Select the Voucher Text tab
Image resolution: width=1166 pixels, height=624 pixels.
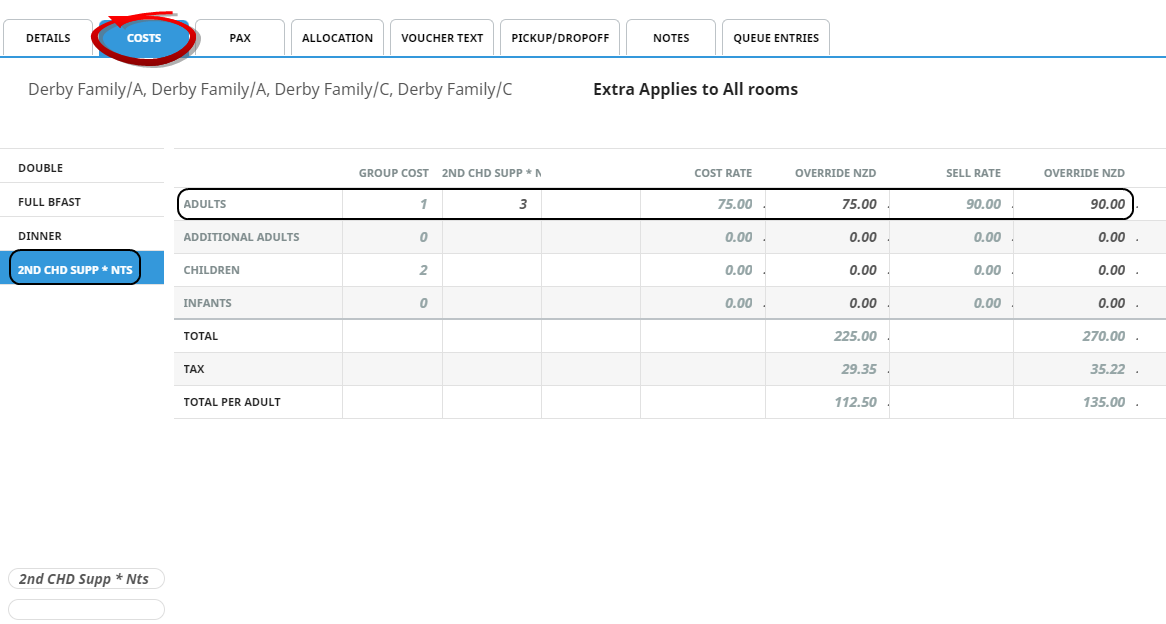(x=442, y=38)
